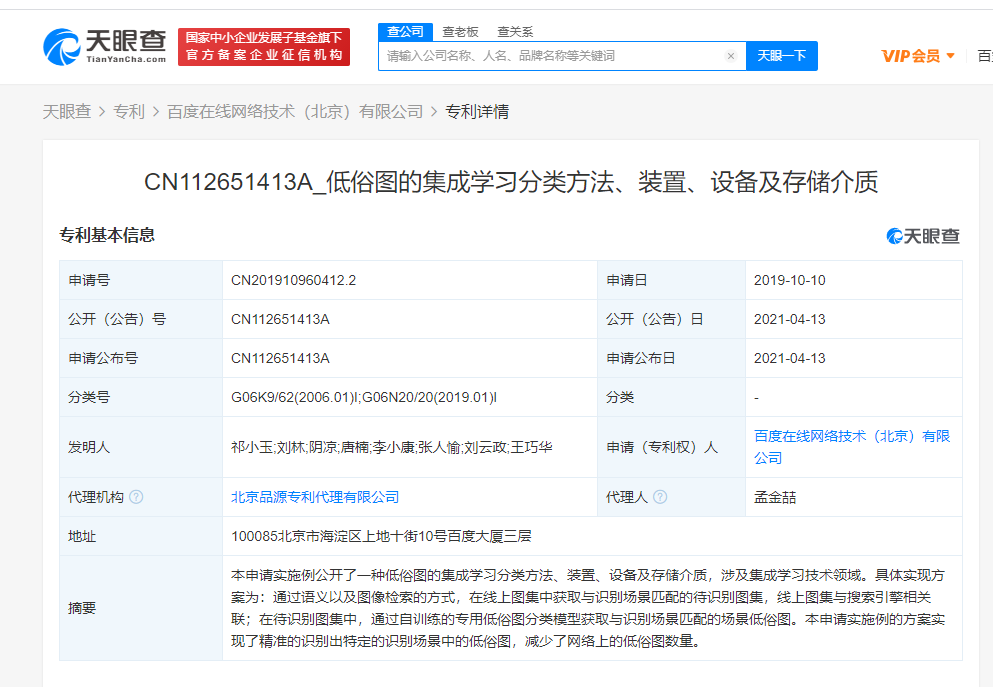993x687 pixels.
Task: Open the 专利 breadcrumb link
Action: [129, 112]
